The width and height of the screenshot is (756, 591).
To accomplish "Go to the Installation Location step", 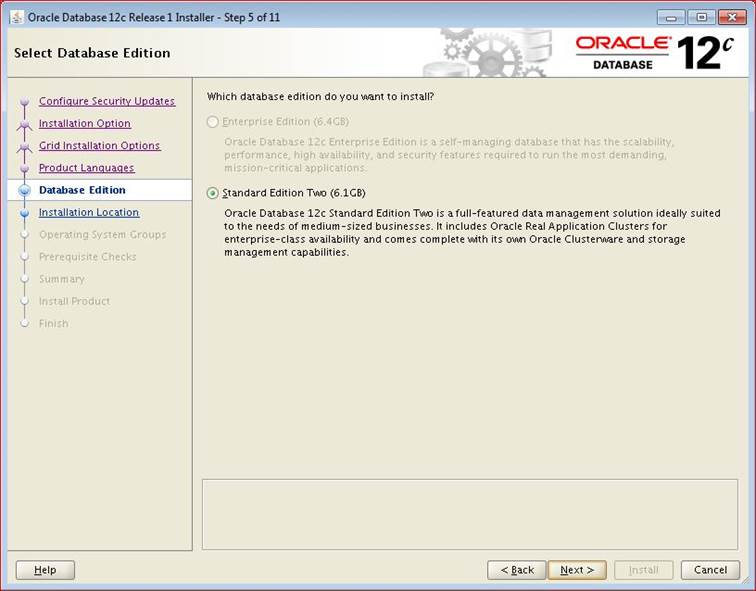I will click(89, 212).
